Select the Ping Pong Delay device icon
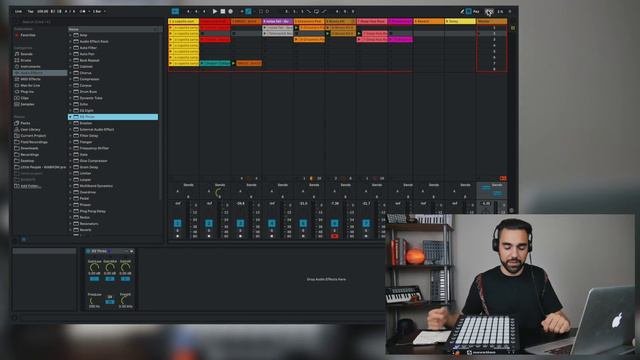Screen dimensions: 640x360 [76, 211]
